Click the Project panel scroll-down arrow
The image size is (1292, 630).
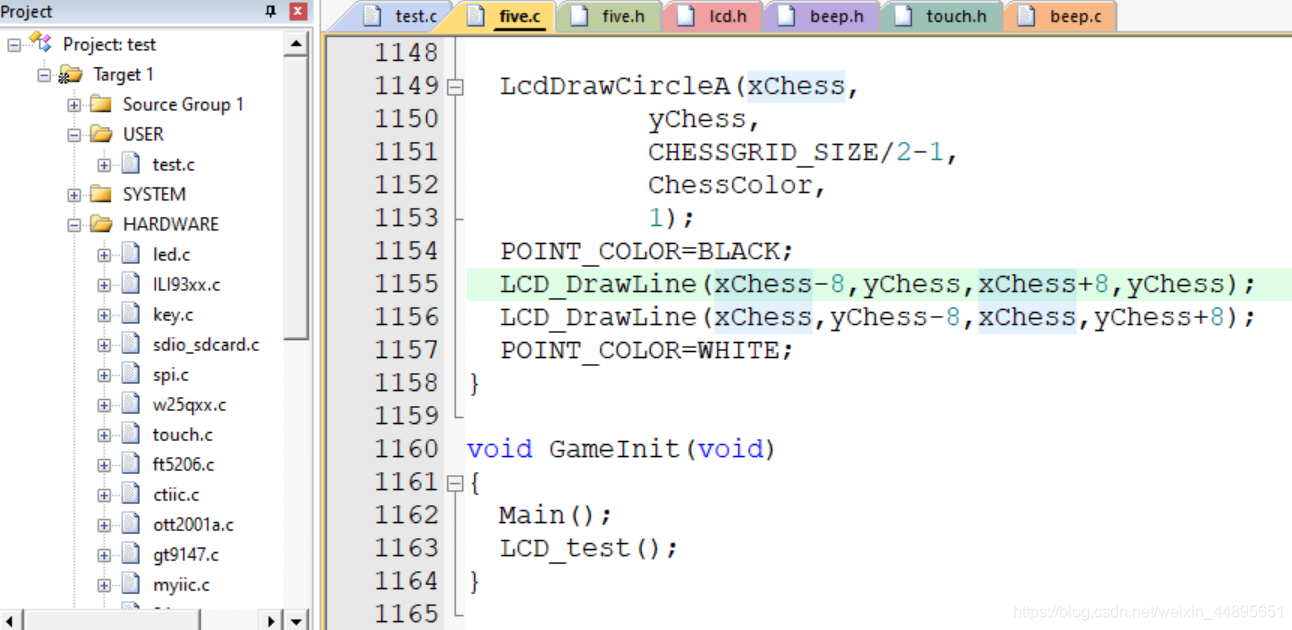pyautogui.click(x=296, y=620)
